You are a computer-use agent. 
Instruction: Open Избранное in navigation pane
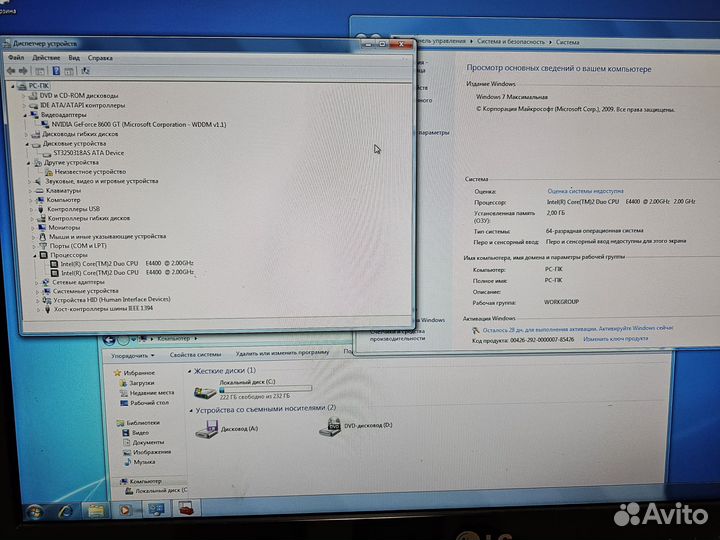(x=139, y=373)
